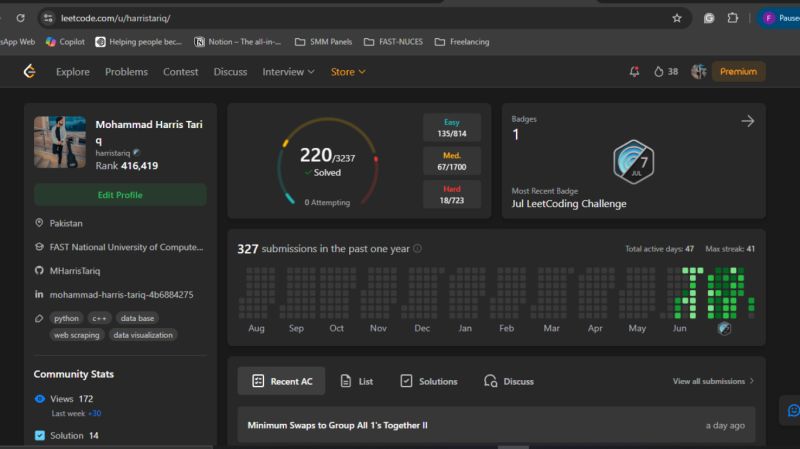Viewport: 800px width, 449px height.
Task: Open the Helping people bookmark
Action: pyautogui.click(x=138, y=42)
